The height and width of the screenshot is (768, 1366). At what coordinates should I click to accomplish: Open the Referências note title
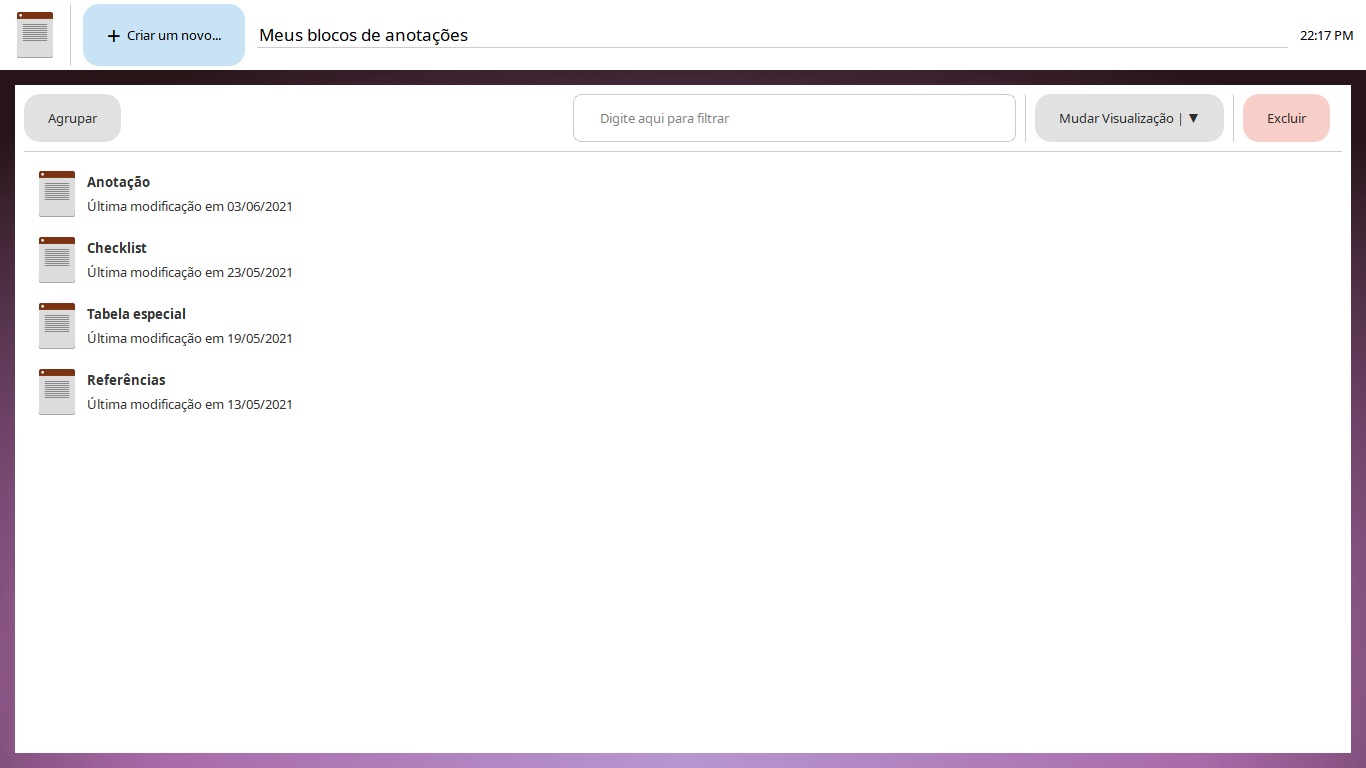tap(126, 380)
